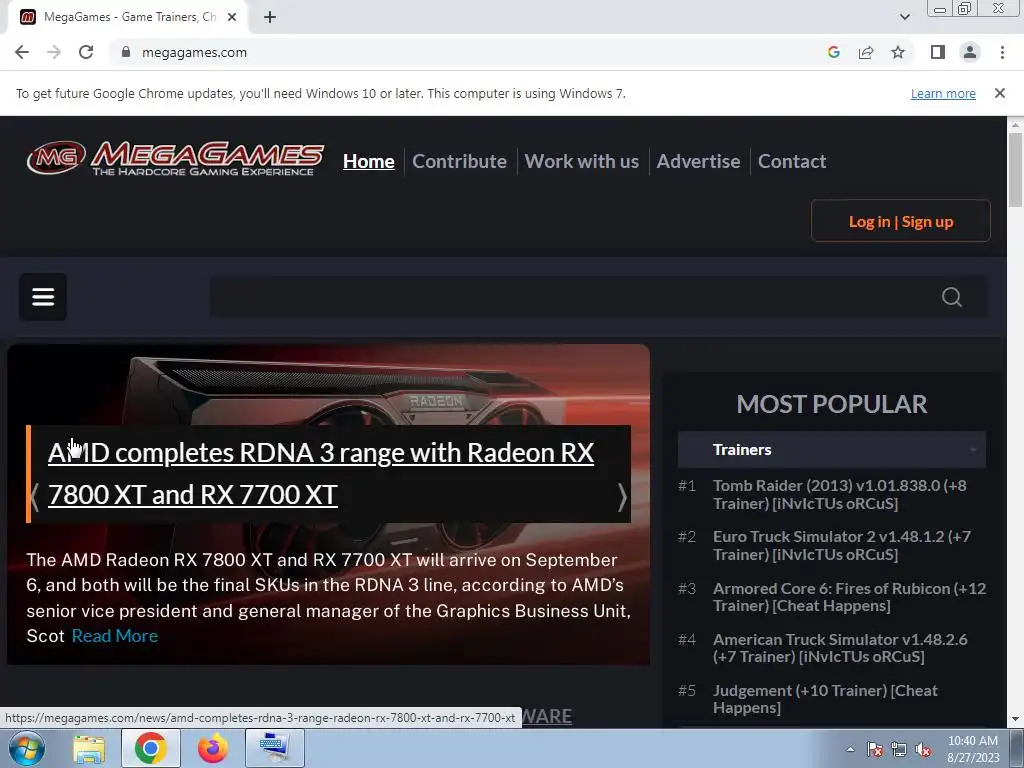Click the taskbar clock showing 10:40 AM

point(973,749)
